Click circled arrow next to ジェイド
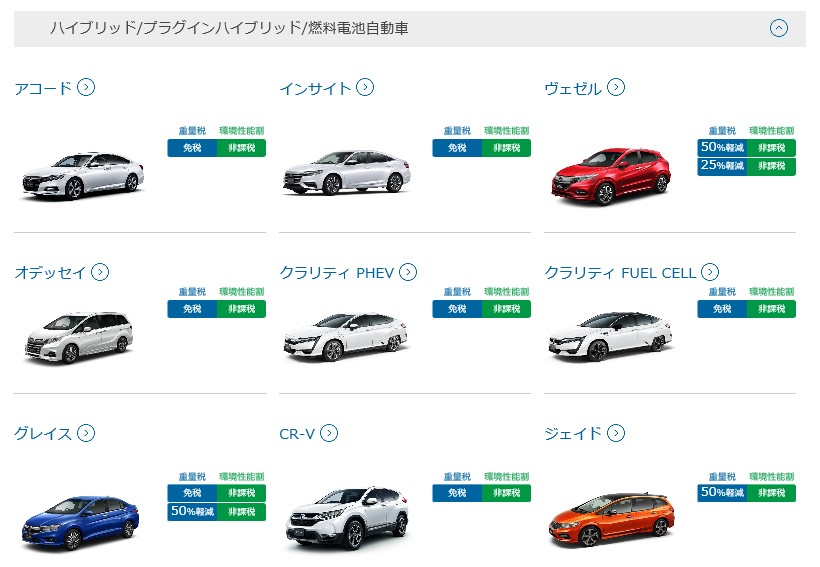 click(616, 433)
